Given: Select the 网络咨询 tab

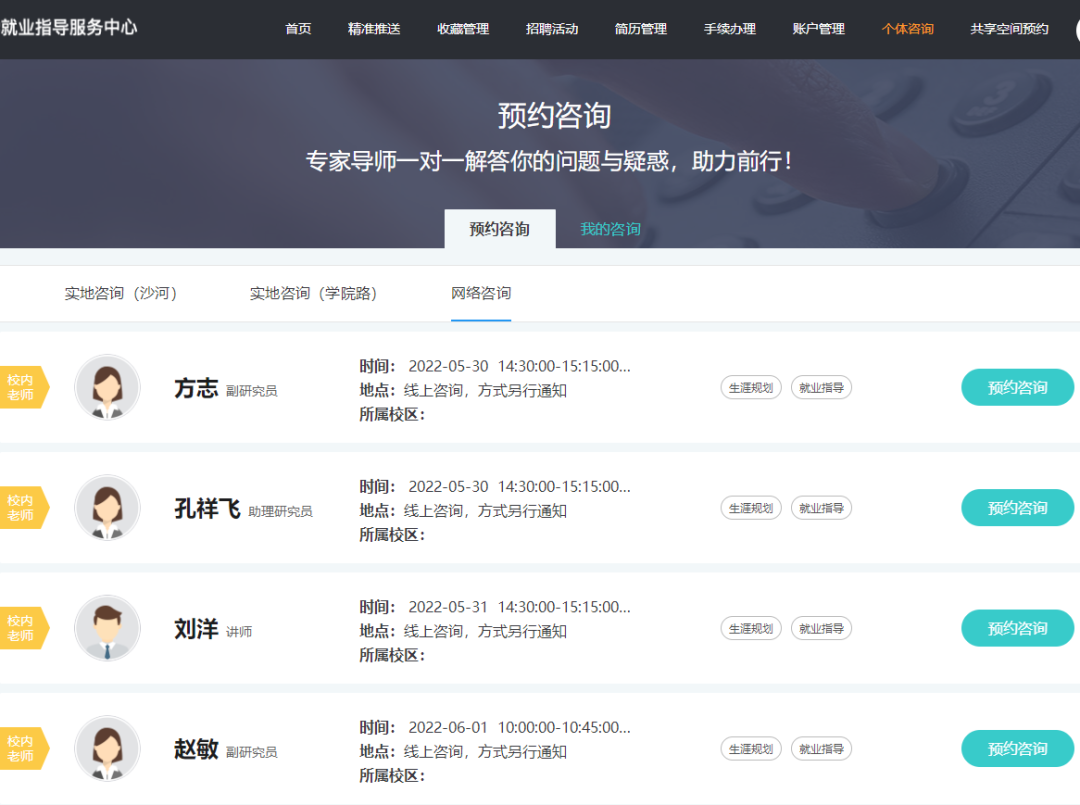Looking at the screenshot, I should [x=481, y=293].
